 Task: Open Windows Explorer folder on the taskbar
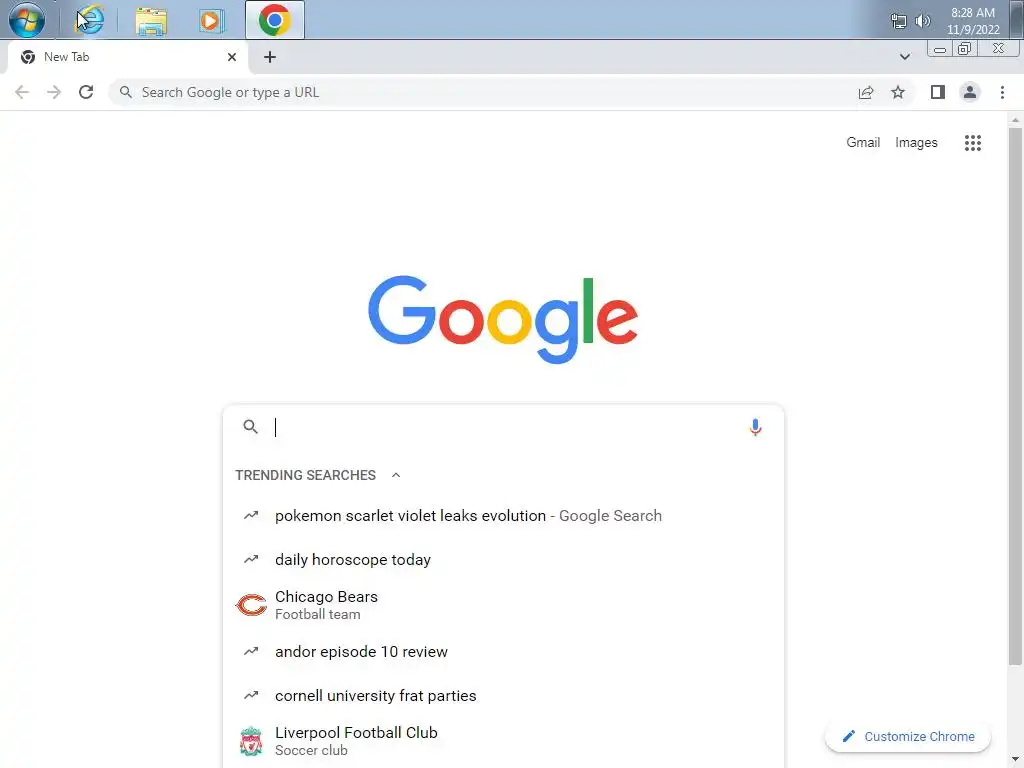(151, 21)
